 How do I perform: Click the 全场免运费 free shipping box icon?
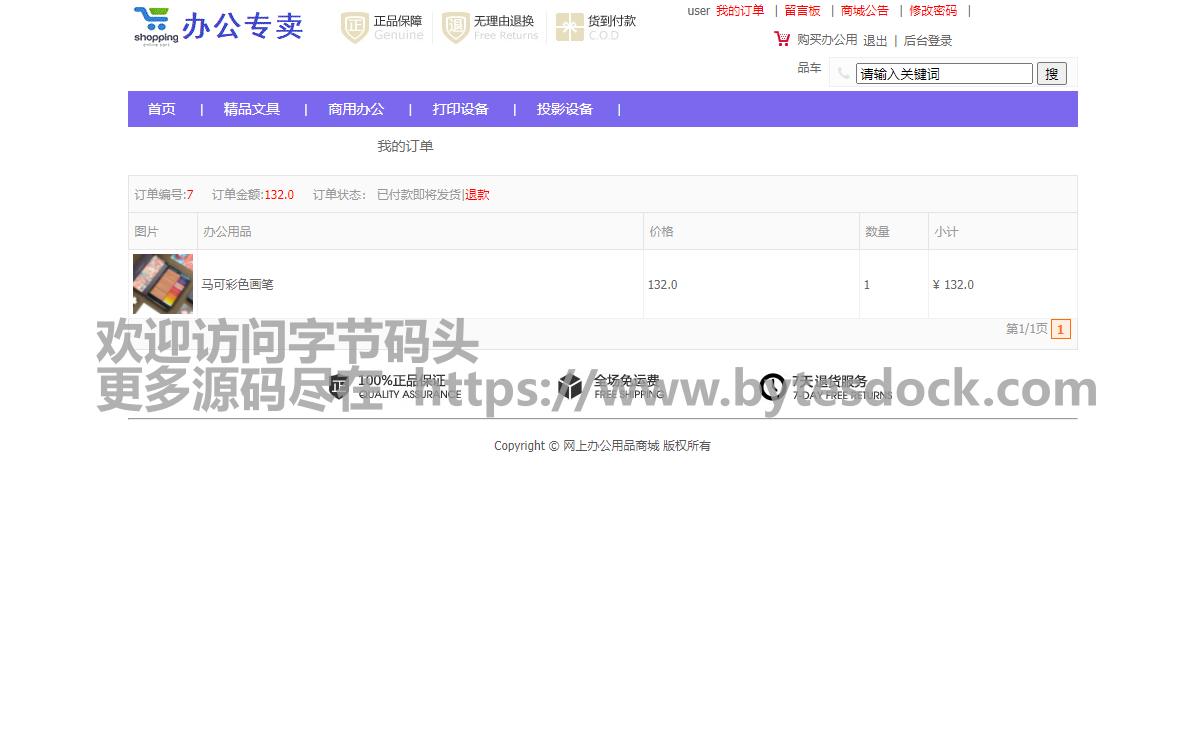pyautogui.click(x=570, y=386)
